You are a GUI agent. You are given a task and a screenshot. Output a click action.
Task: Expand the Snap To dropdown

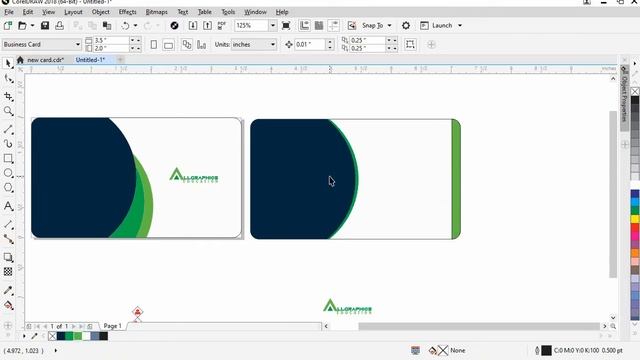pos(389,25)
